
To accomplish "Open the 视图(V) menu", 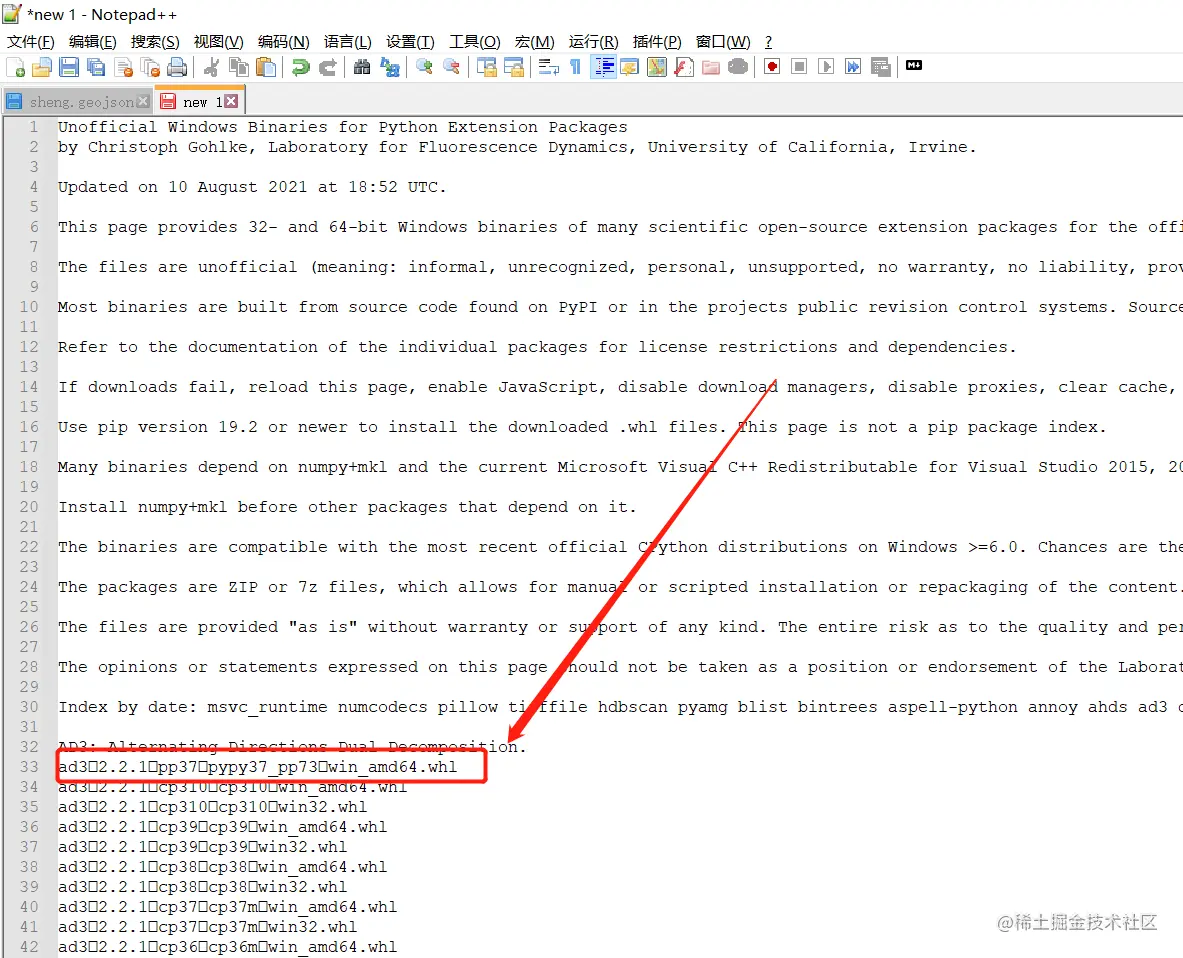I will [x=218, y=41].
